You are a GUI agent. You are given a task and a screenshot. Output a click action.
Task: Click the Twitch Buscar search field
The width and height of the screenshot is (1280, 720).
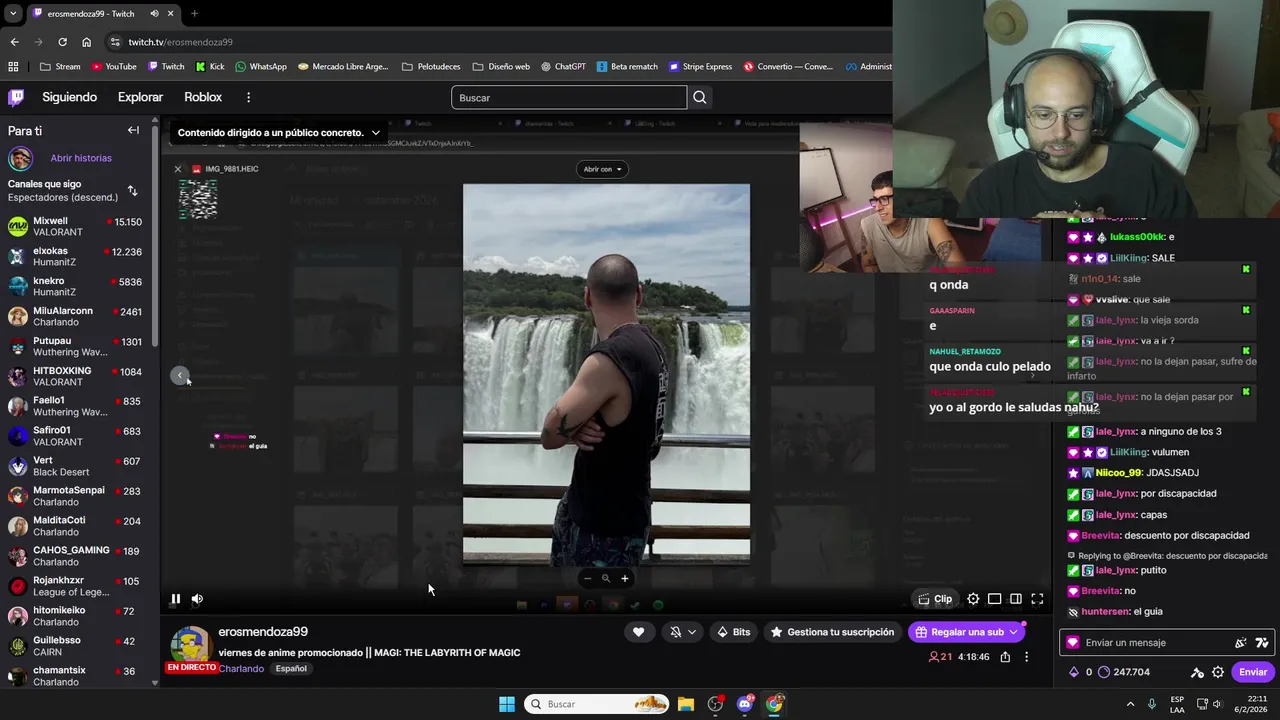[569, 97]
